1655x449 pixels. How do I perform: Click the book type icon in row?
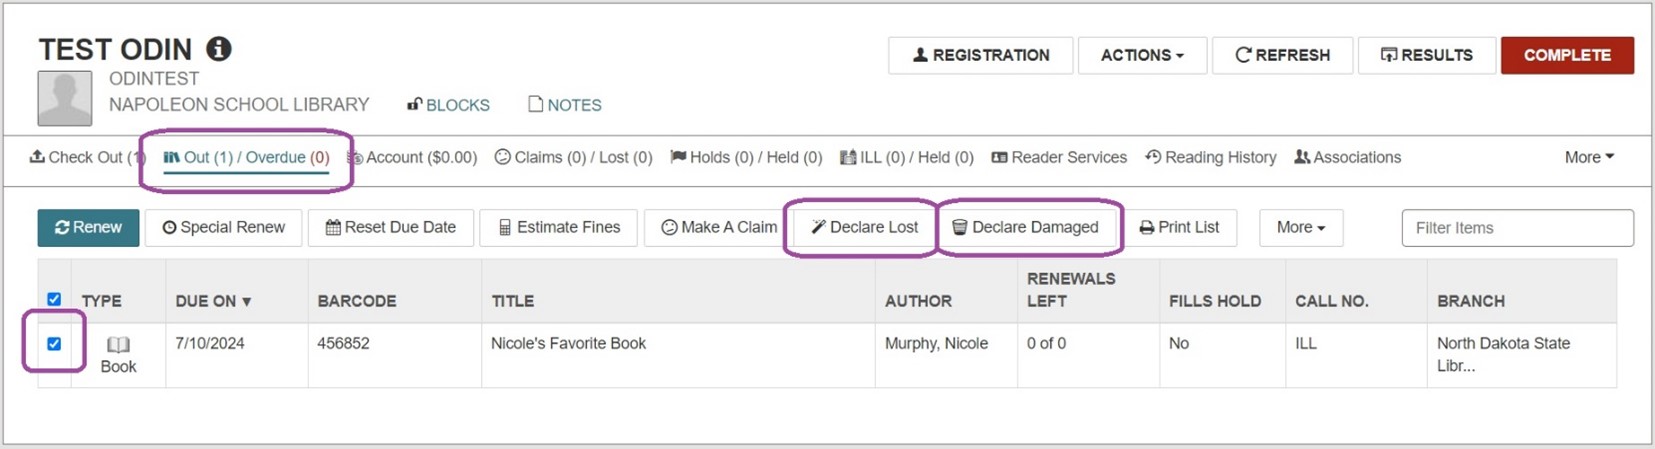[118, 345]
